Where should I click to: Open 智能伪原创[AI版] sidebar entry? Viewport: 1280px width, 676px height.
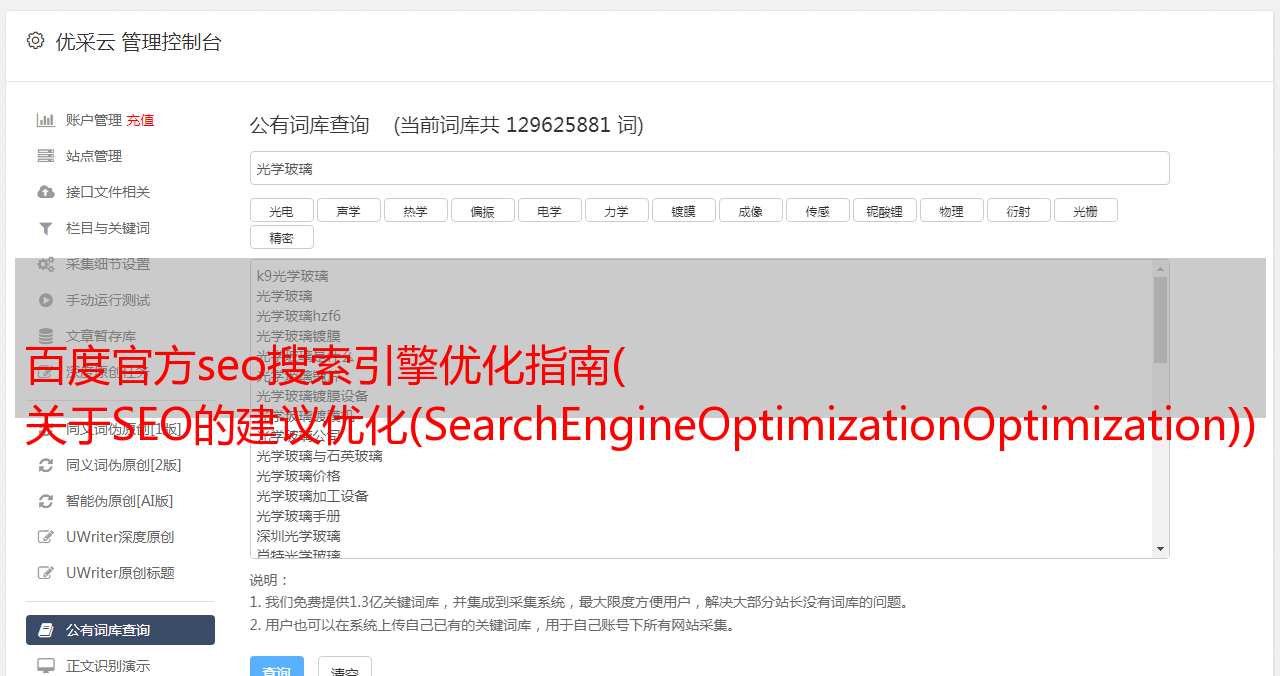pos(120,501)
